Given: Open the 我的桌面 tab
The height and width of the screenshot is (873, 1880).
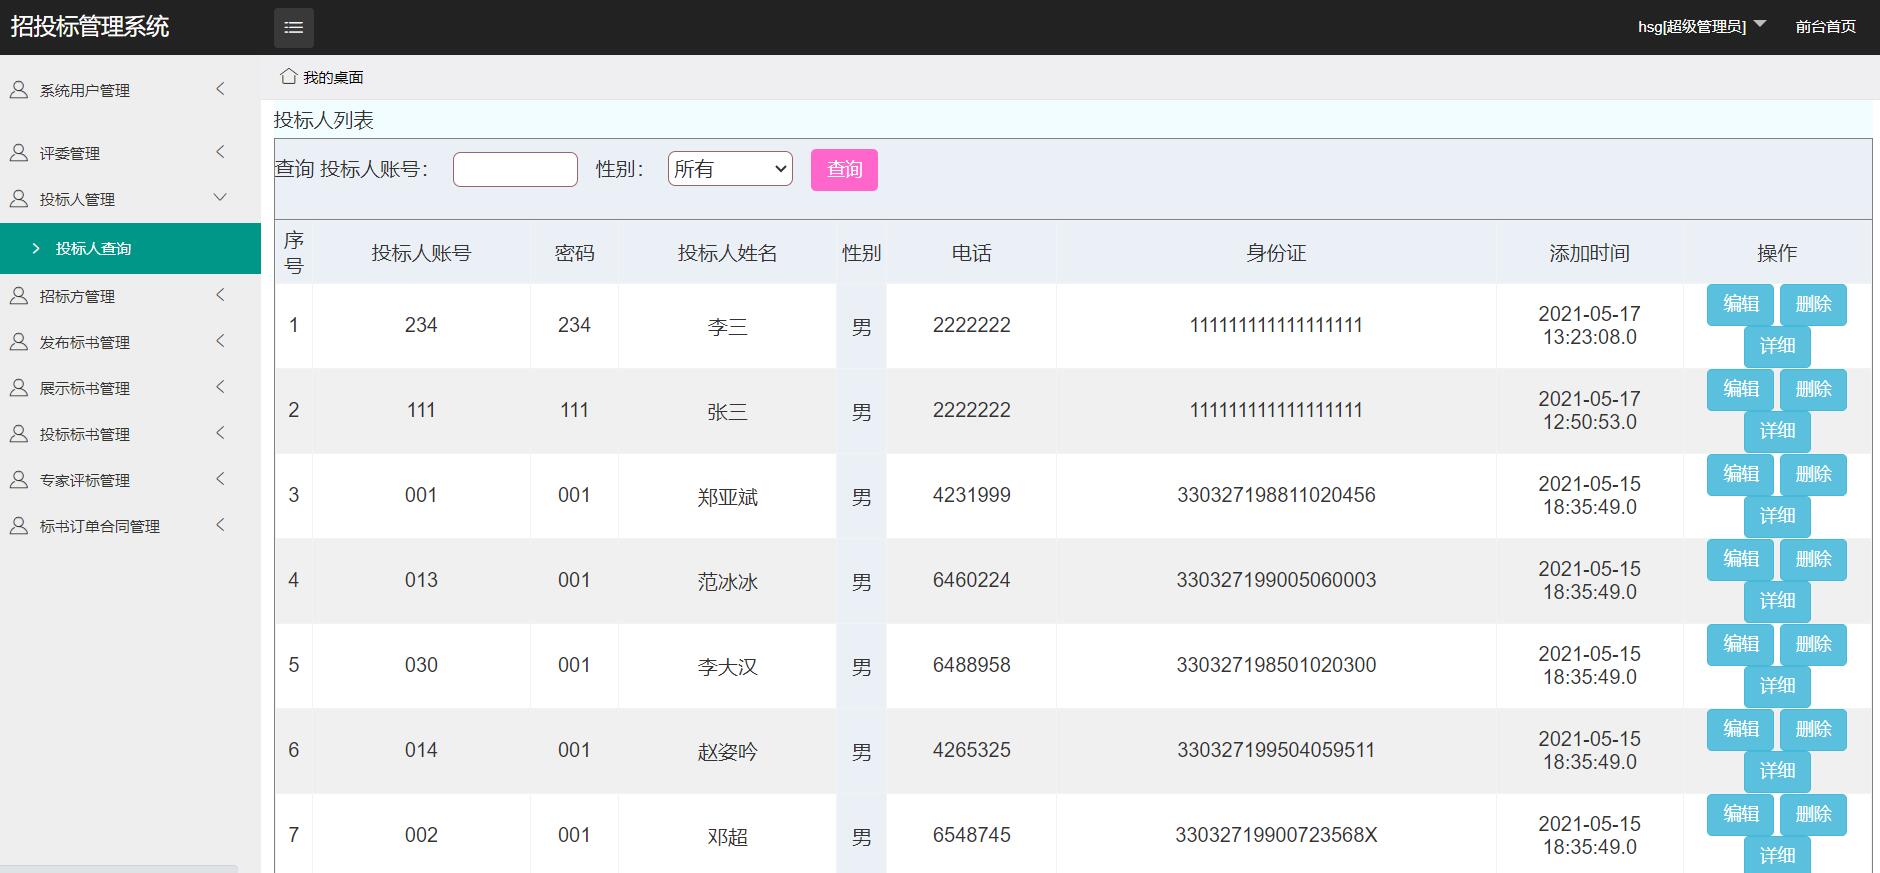Looking at the screenshot, I should (x=333, y=77).
